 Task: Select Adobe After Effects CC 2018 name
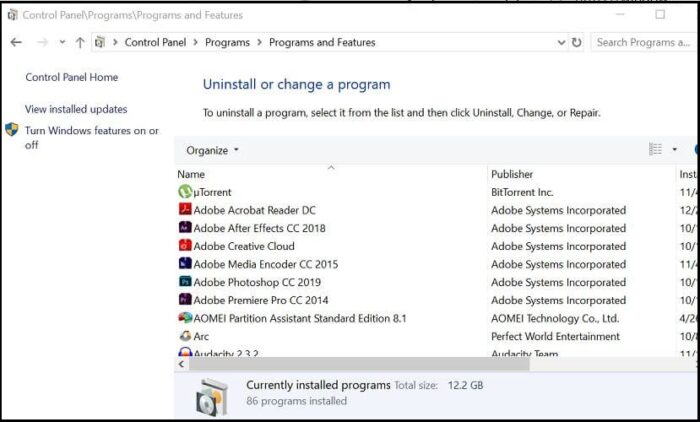point(259,228)
